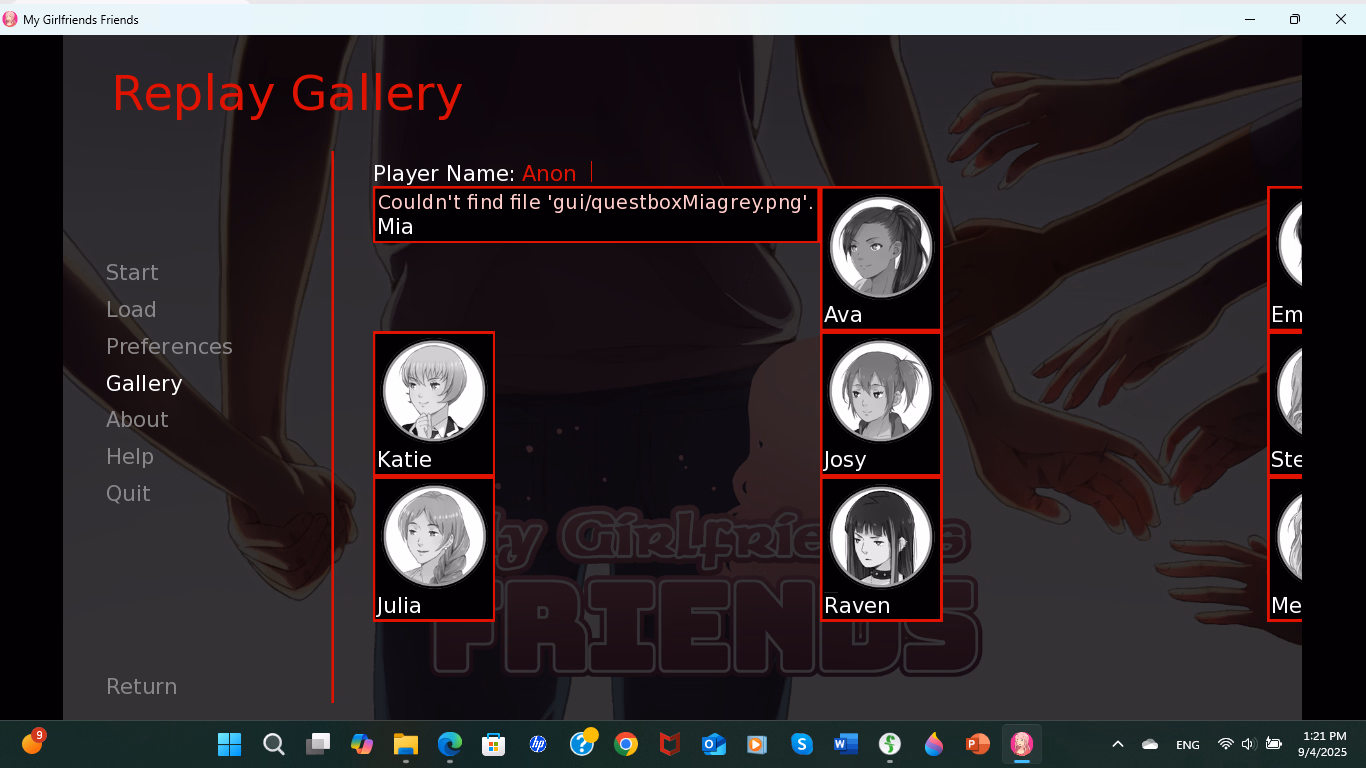The height and width of the screenshot is (768, 1366).
Task: Open the Help menu entry
Action: pyautogui.click(x=130, y=457)
